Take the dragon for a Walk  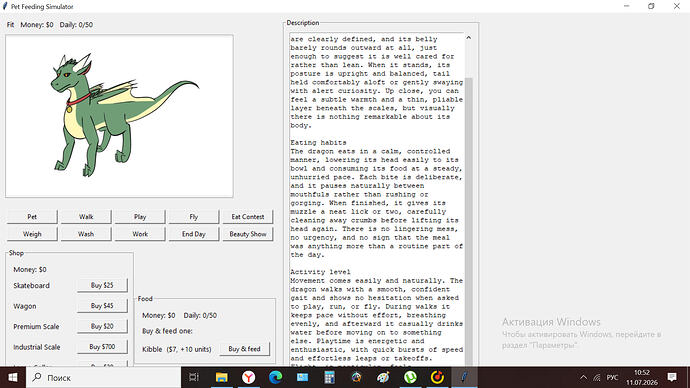(86, 217)
